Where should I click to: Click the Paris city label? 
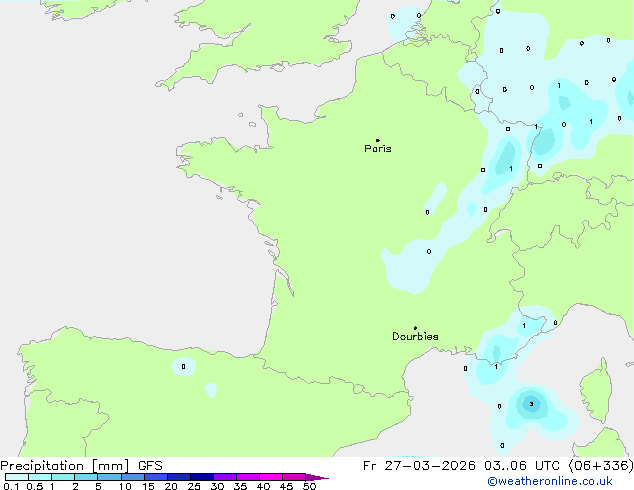pos(378,149)
